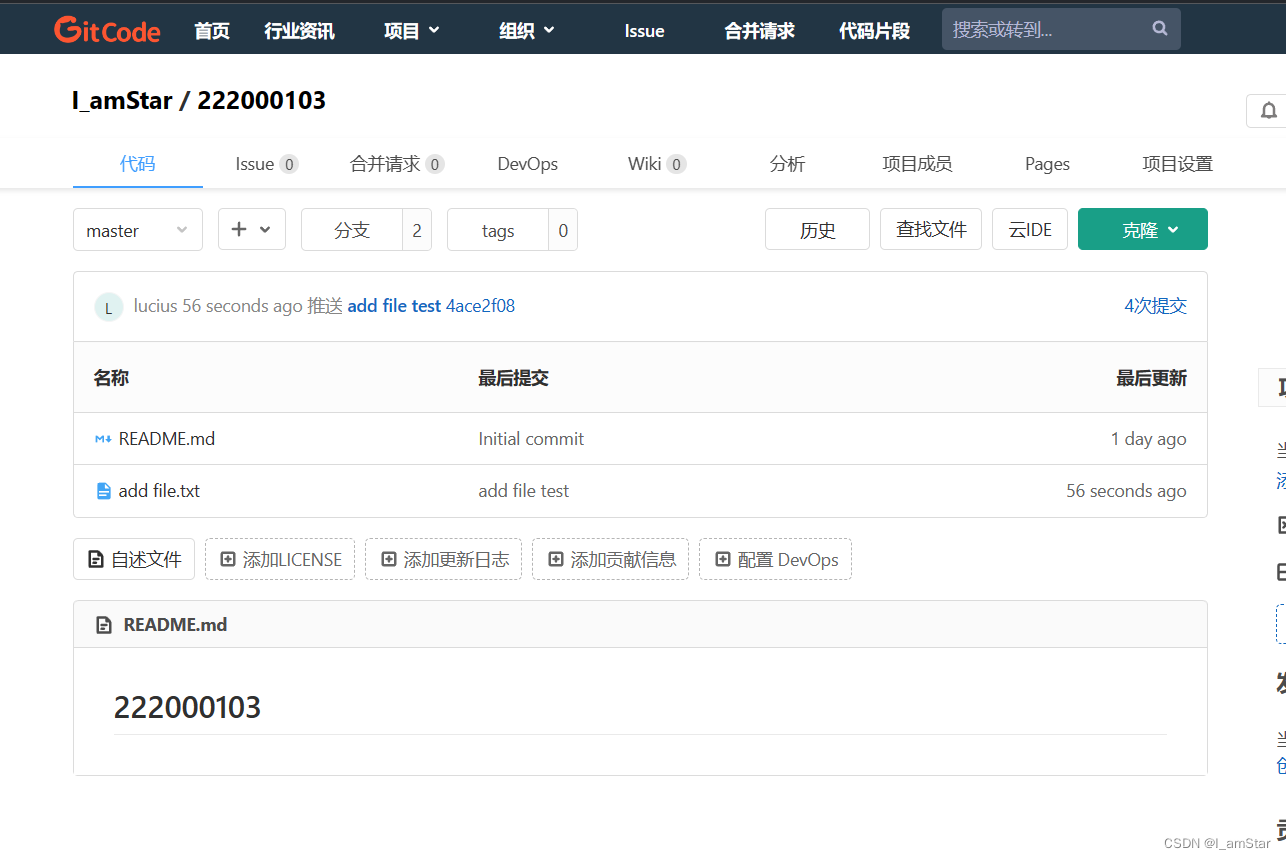Click the I_amStar owner link in the title
The height and width of the screenshot is (859, 1286).
(x=122, y=100)
